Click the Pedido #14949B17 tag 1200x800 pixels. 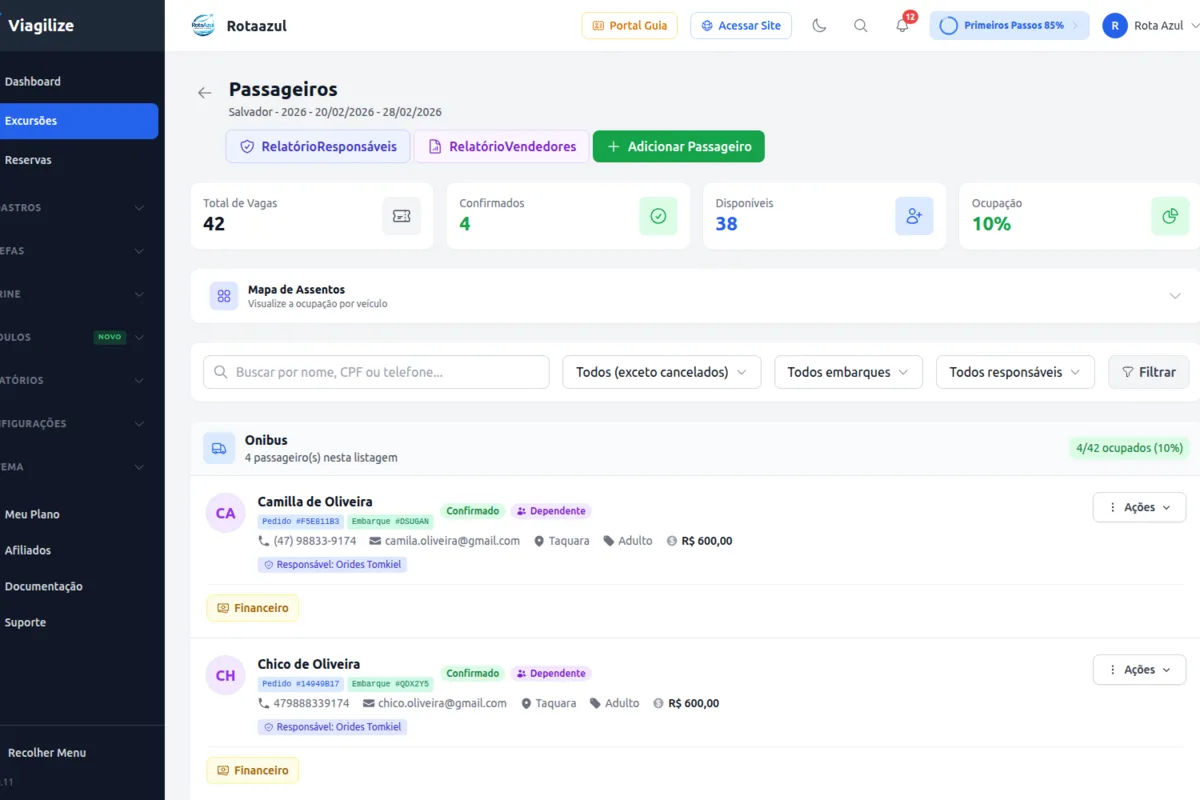point(301,684)
